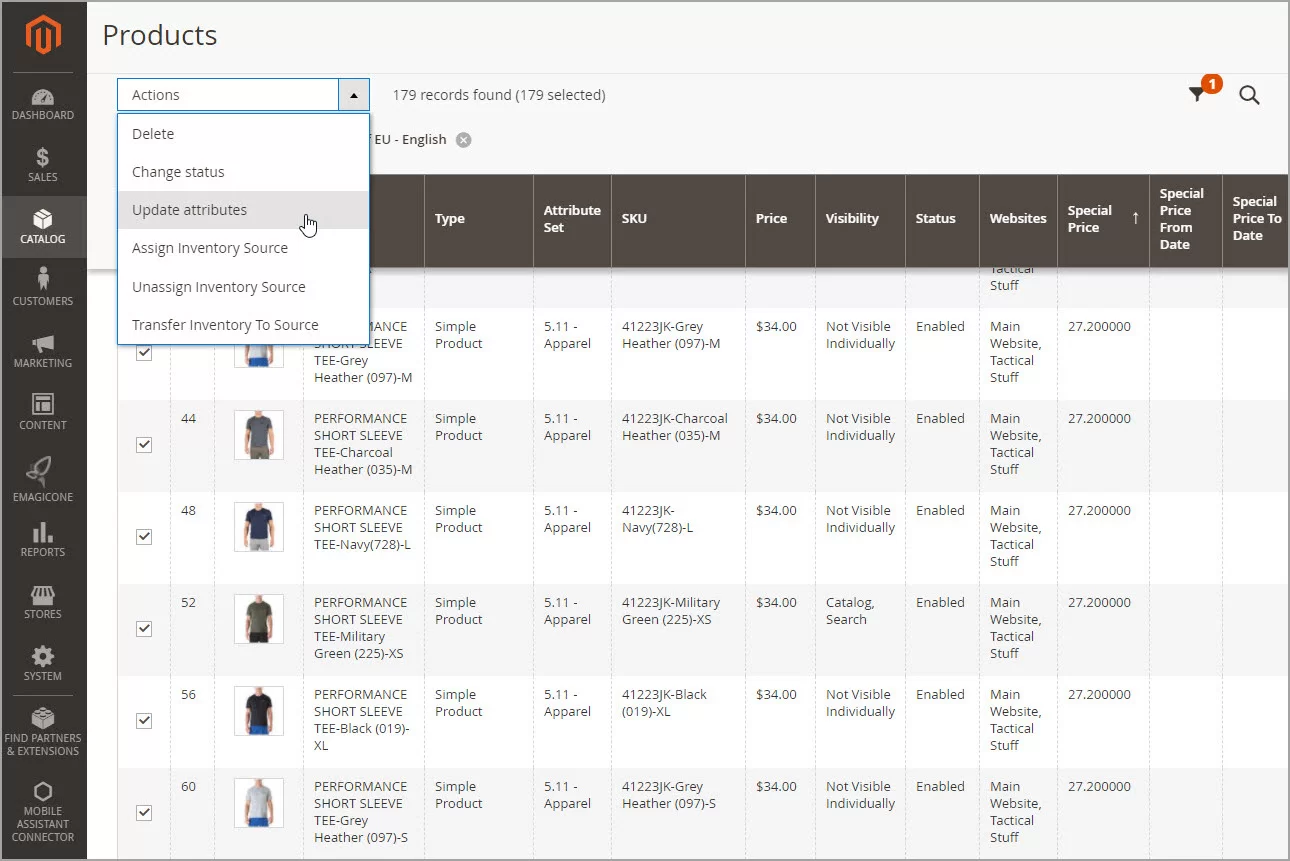Uncheck product ID 44 checkbox
The height and width of the screenshot is (861, 1290).
[144, 445]
